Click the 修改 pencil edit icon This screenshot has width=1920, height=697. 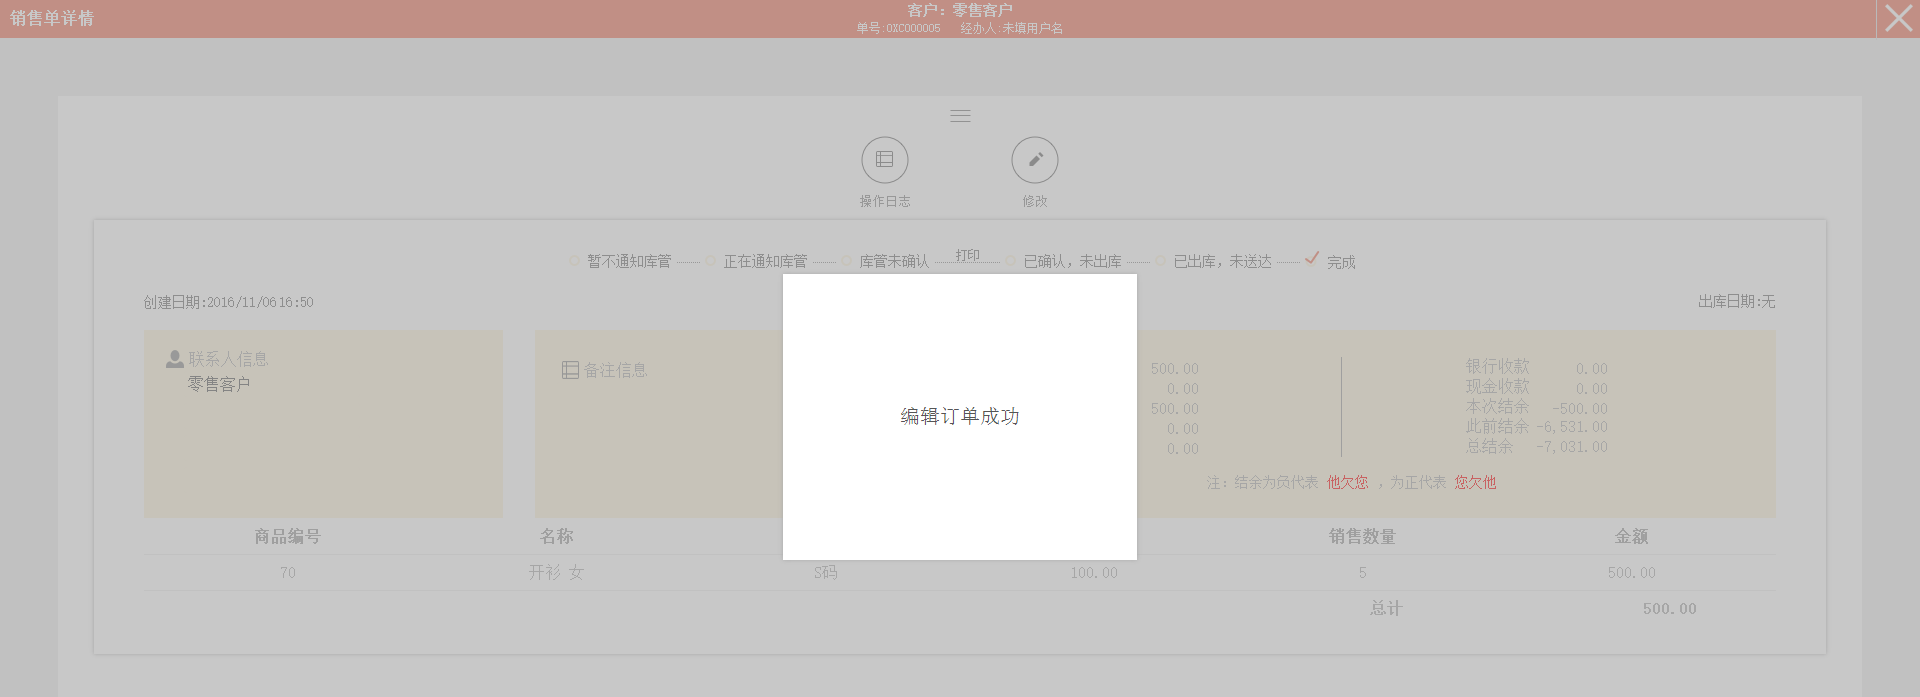[x=1034, y=160]
